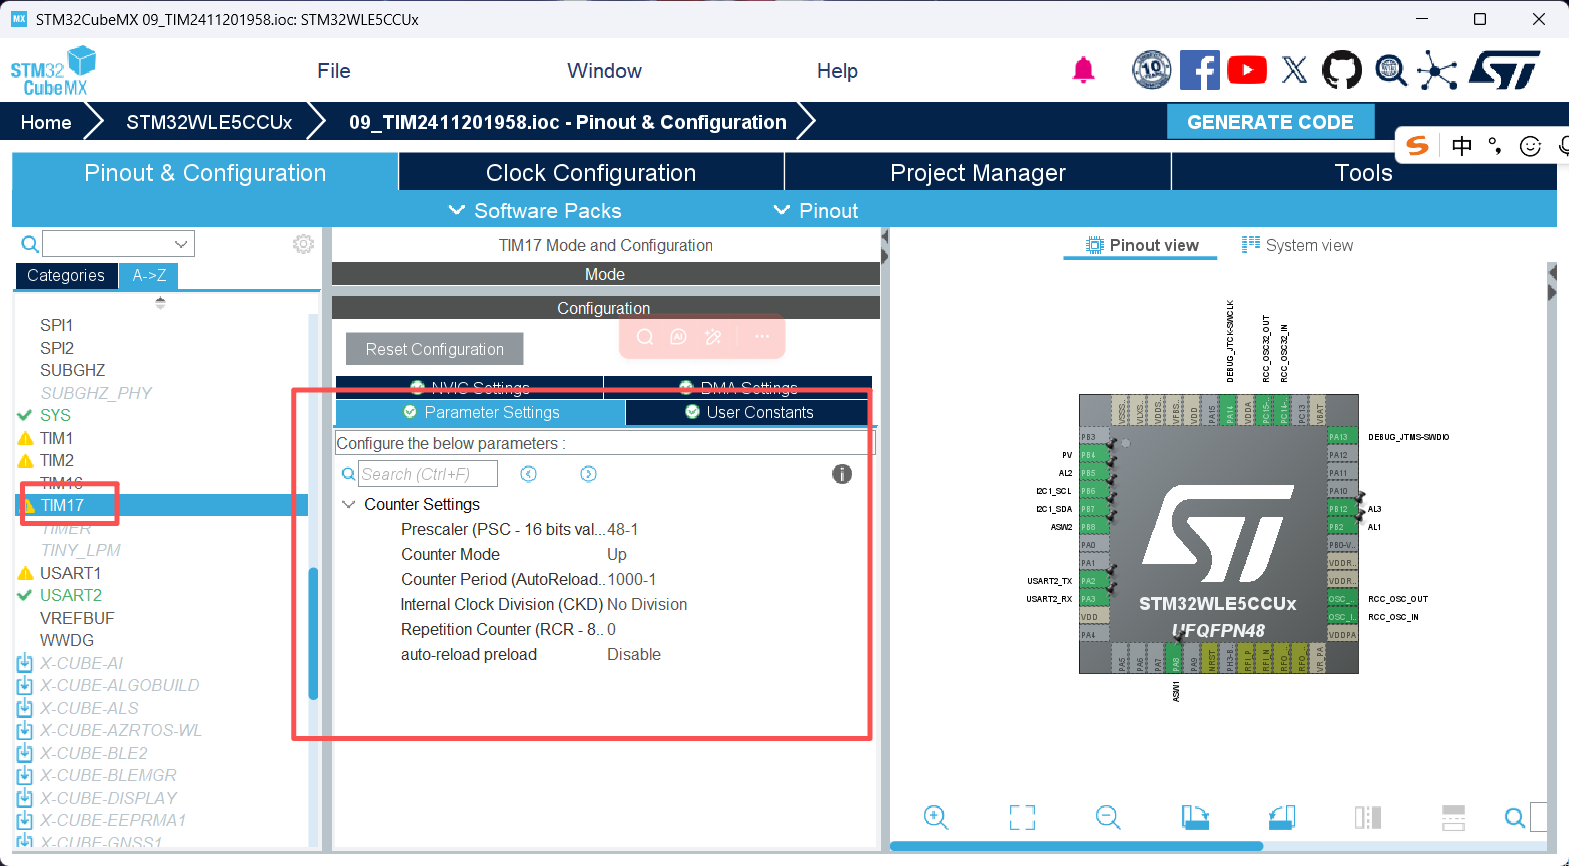The width and height of the screenshot is (1569, 866).
Task: Select USART2 in the peripheral list
Action: (x=71, y=595)
